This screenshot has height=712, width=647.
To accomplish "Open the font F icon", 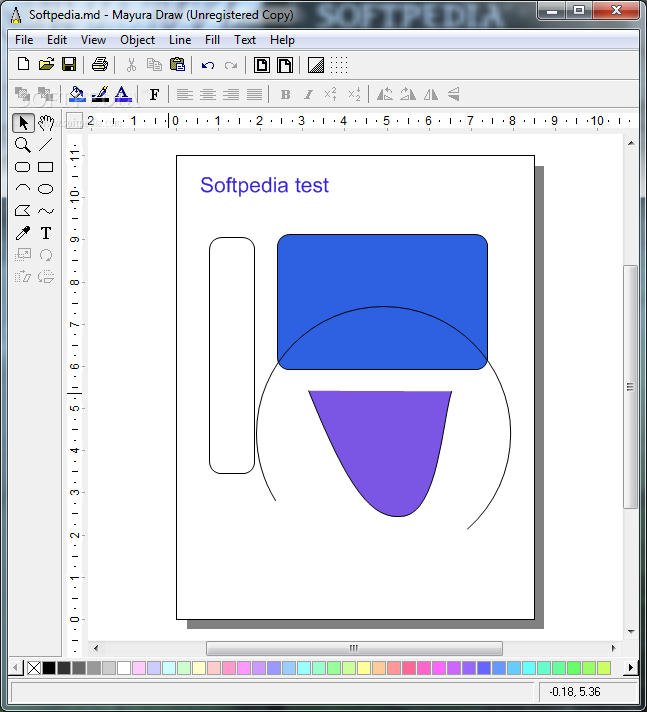I will pyautogui.click(x=154, y=94).
